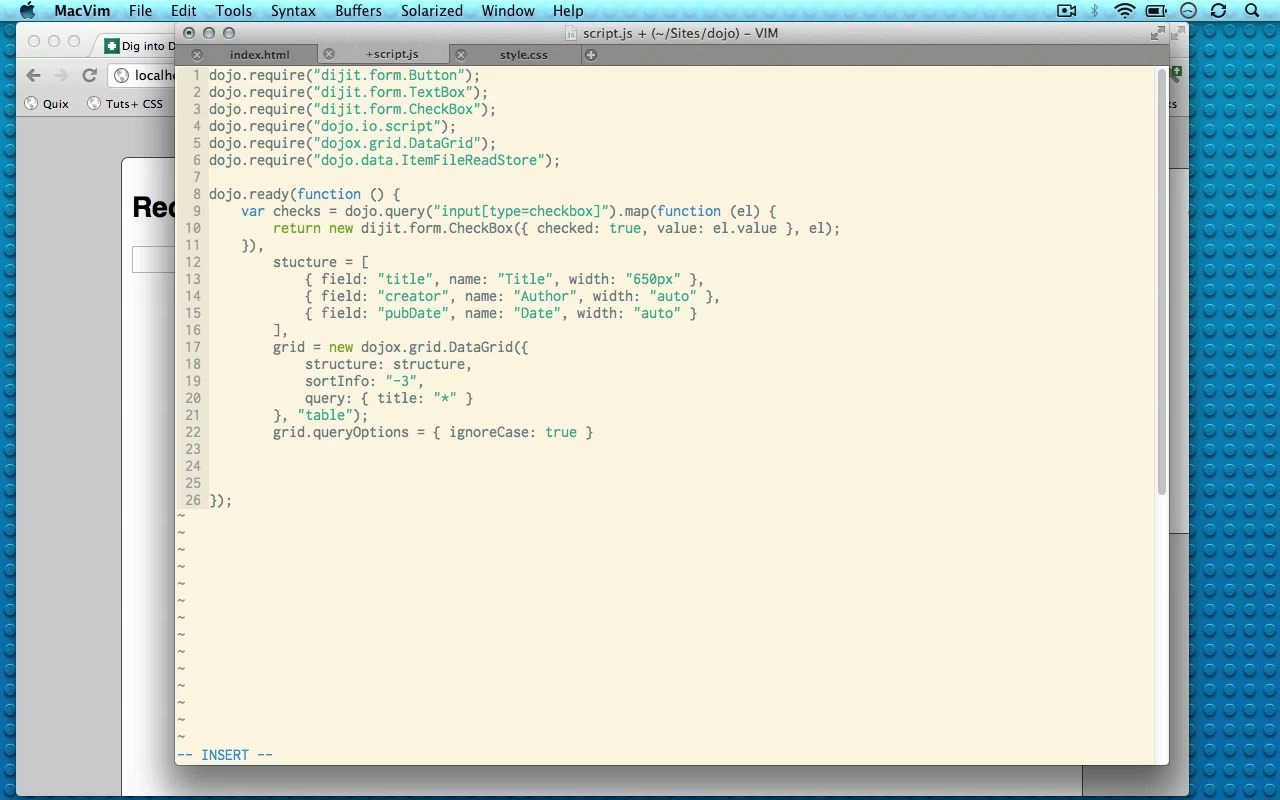Image resolution: width=1280 pixels, height=800 pixels.
Task: Click the 'structure: structure,' line
Action: 388,364
